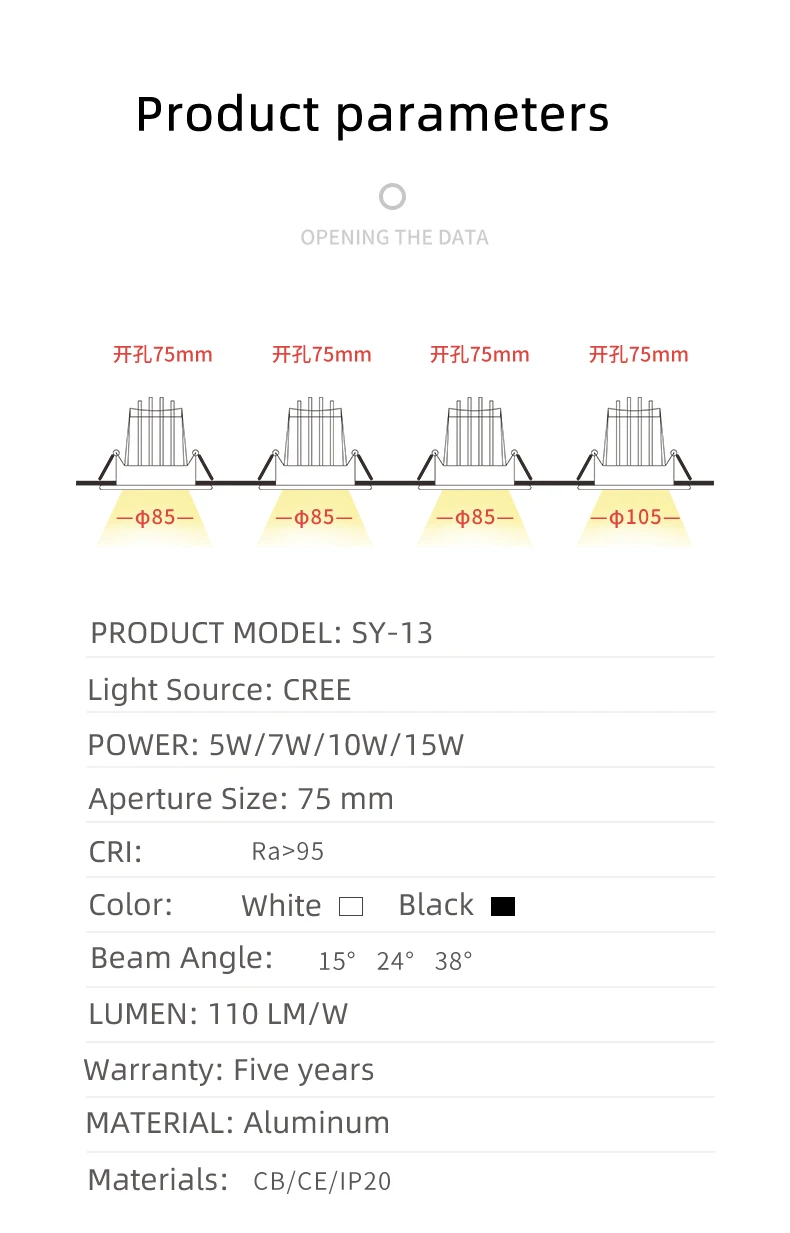This screenshot has width=790, height=1233.
Task: Click the CB/CE/IP20 certification text
Action: tap(322, 1182)
